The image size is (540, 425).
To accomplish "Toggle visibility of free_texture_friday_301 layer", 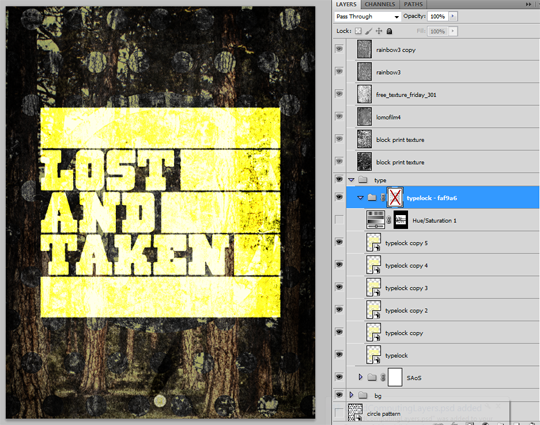I will [x=339, y=94].
